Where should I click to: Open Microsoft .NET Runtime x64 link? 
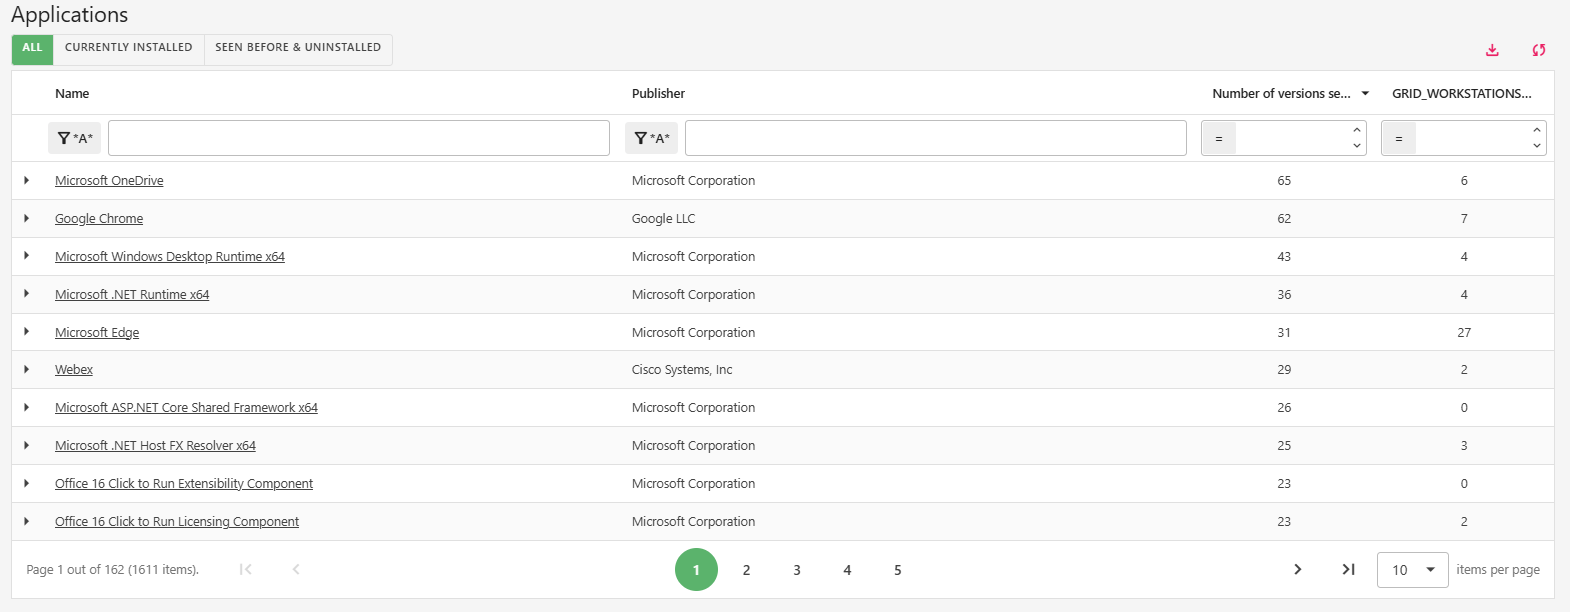click(132, 295)
